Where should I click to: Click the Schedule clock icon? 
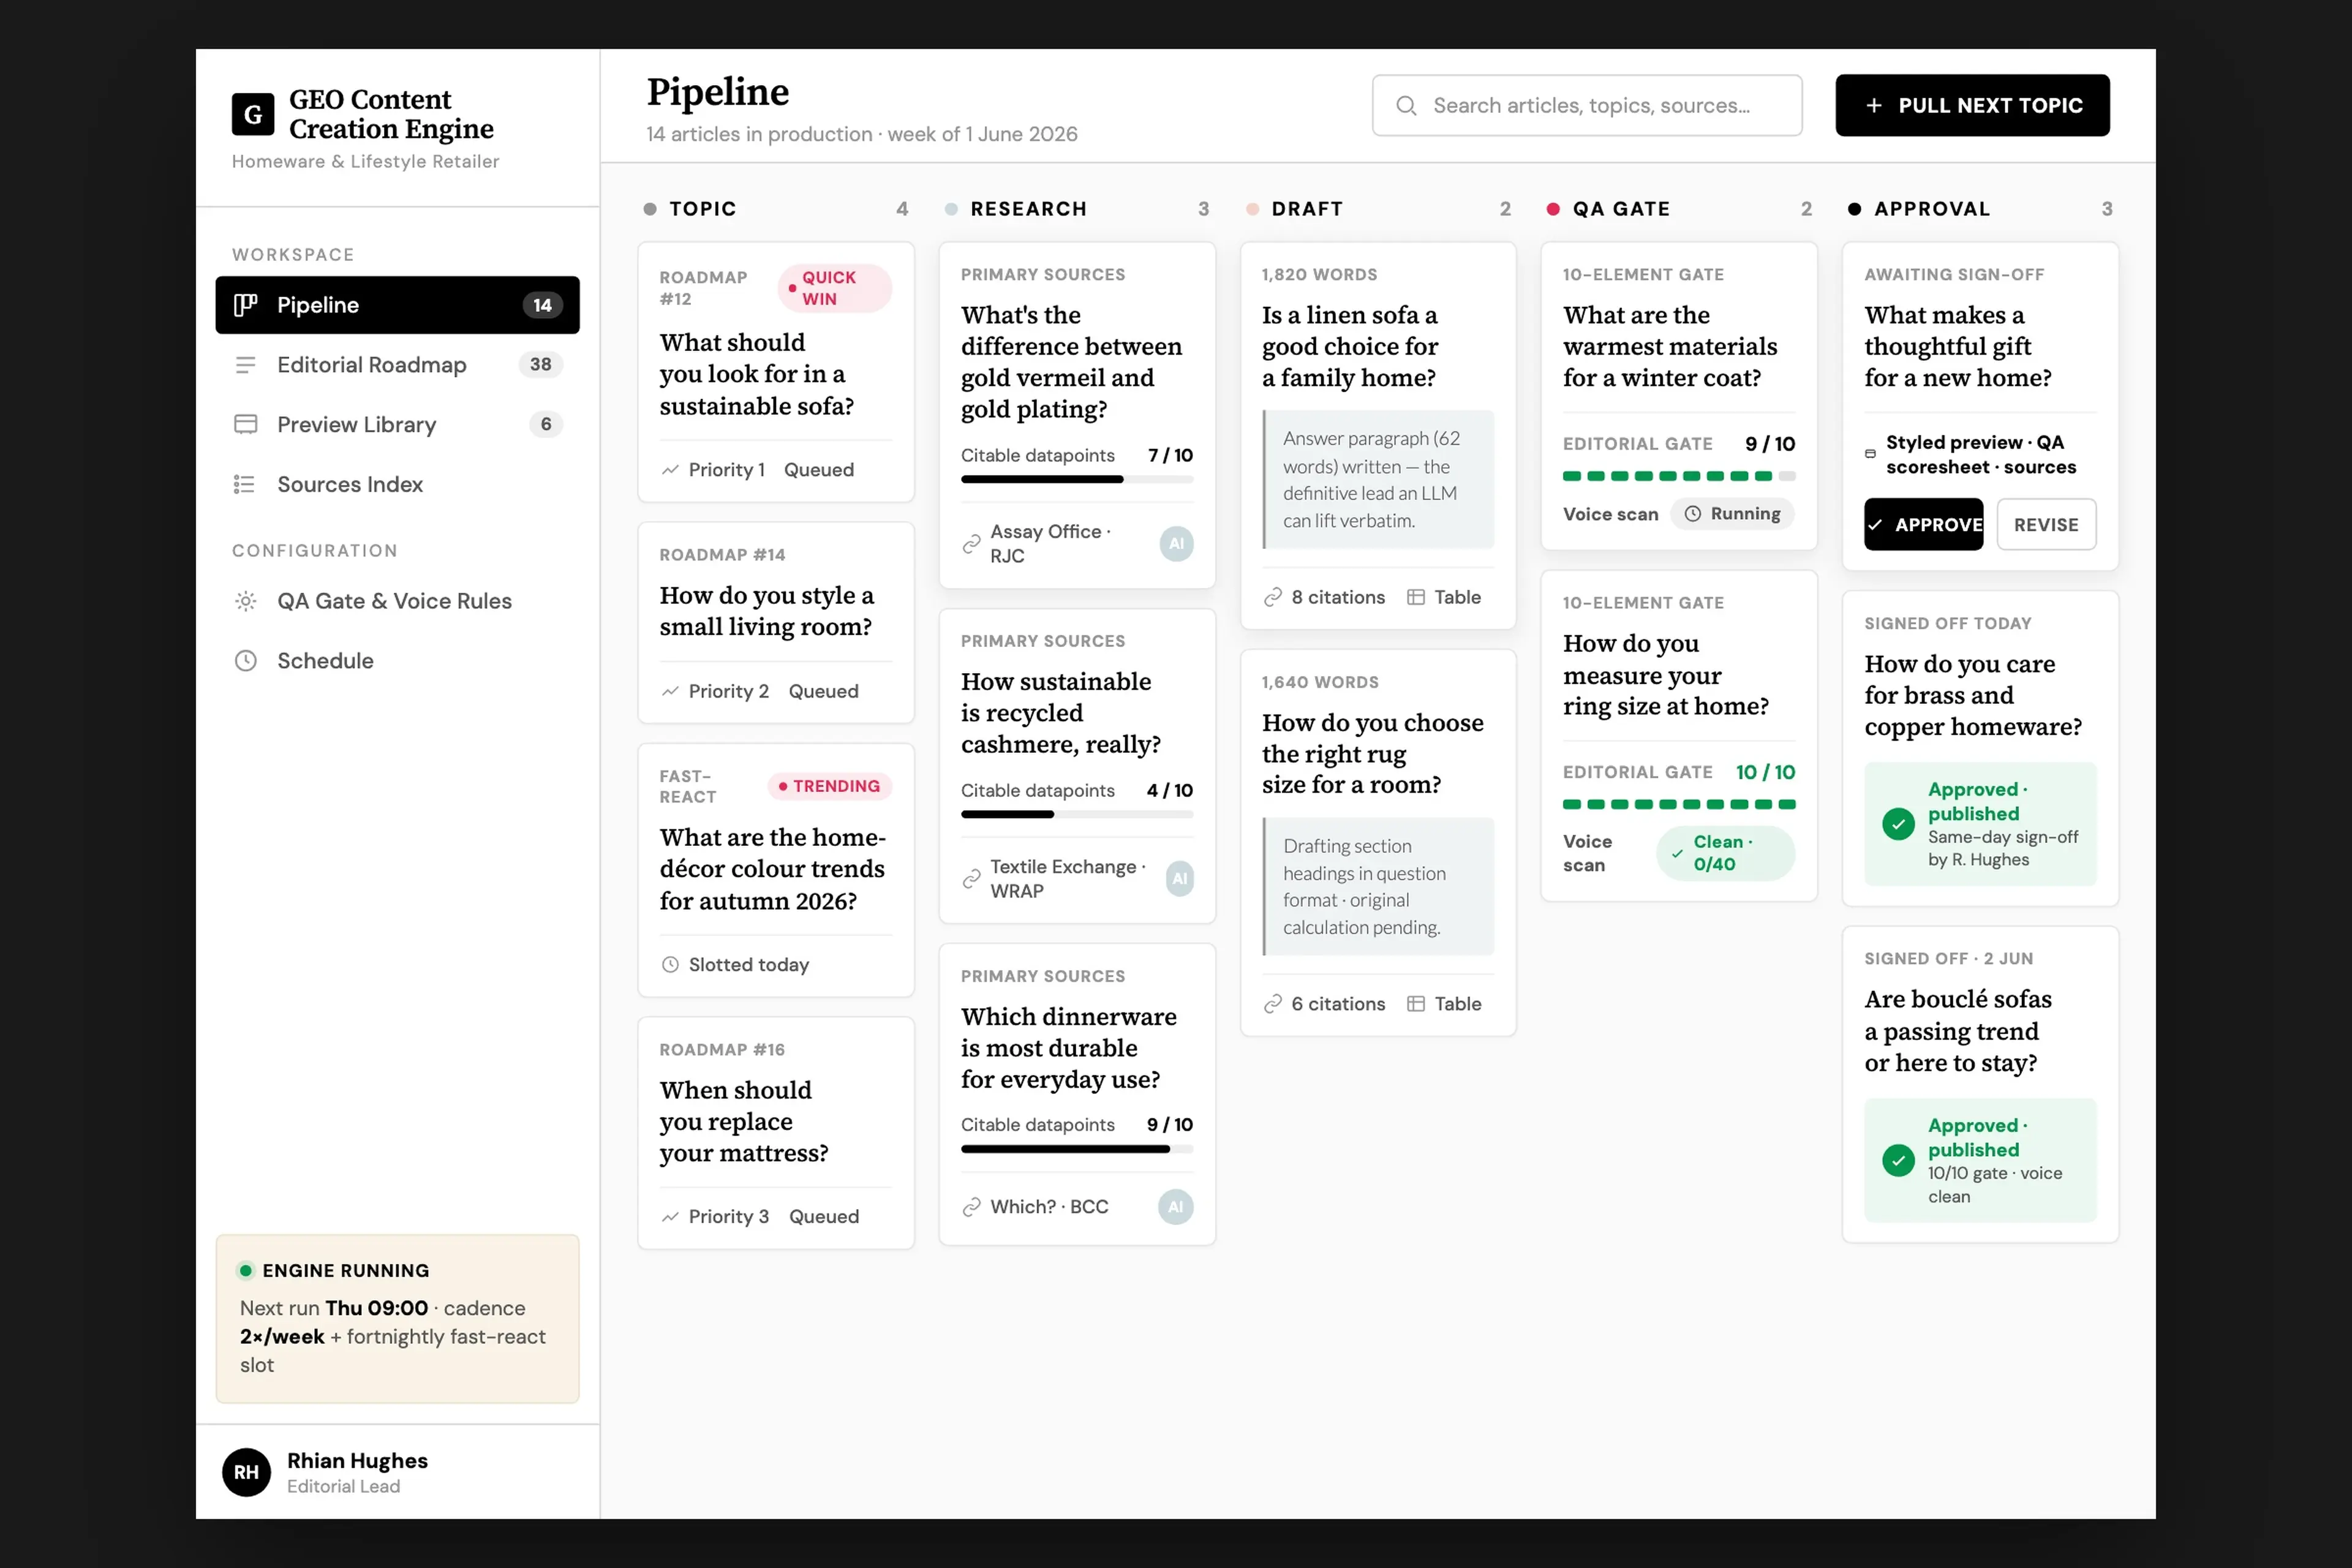[x=246, y=661]
